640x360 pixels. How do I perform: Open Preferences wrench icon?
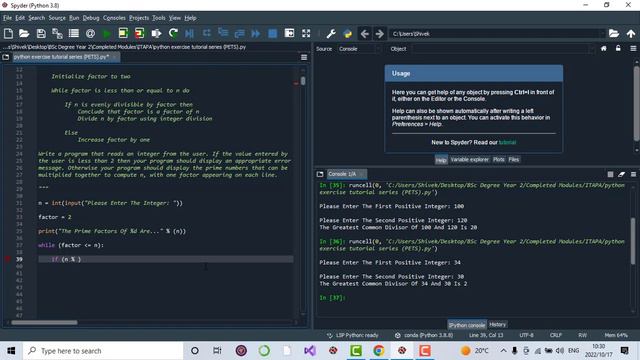coord(331,33)
